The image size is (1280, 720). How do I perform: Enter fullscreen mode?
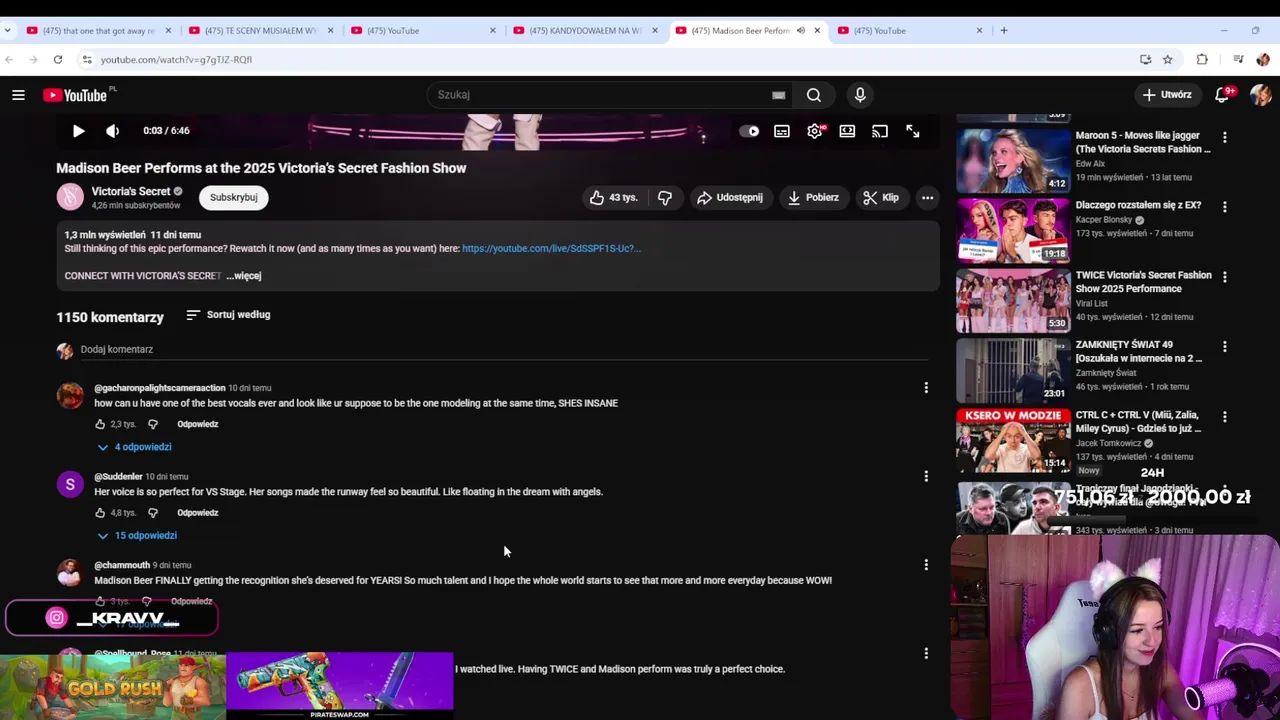[913, 131]
